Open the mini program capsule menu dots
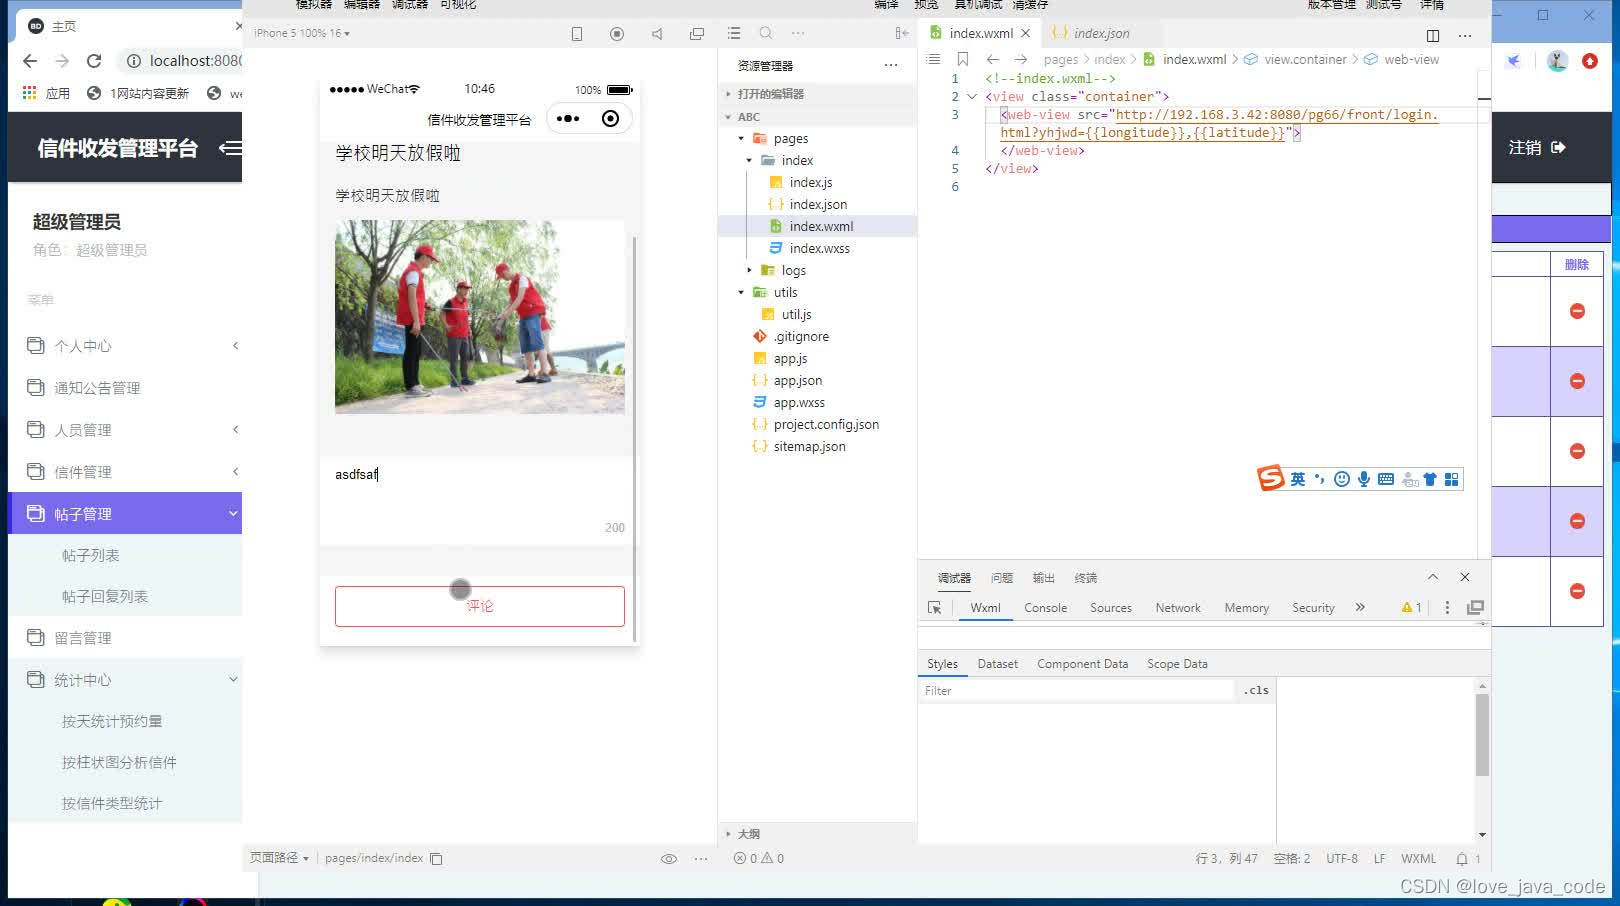 pyautogui.click(x=568, y=119)
